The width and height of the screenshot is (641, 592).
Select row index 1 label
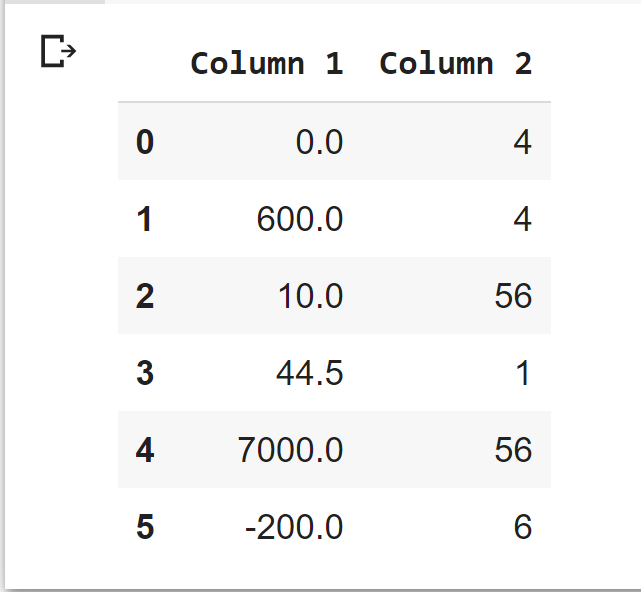point(145,219)
